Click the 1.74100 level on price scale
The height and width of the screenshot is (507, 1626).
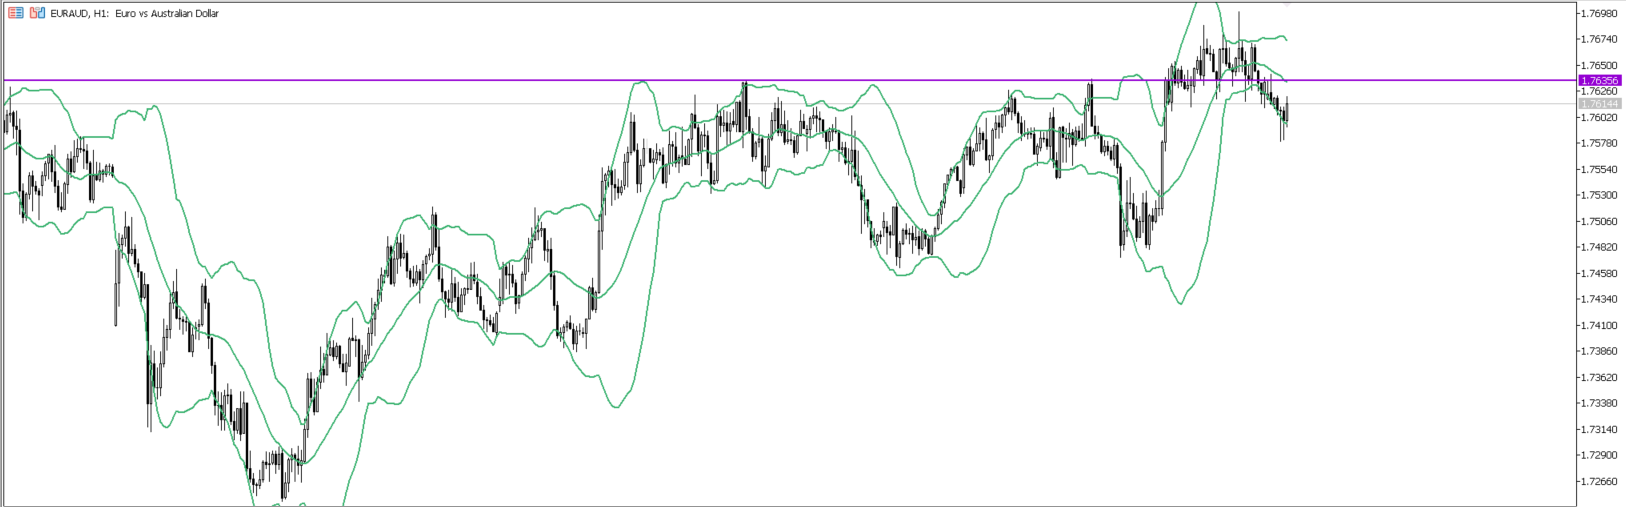[1600, 326]
